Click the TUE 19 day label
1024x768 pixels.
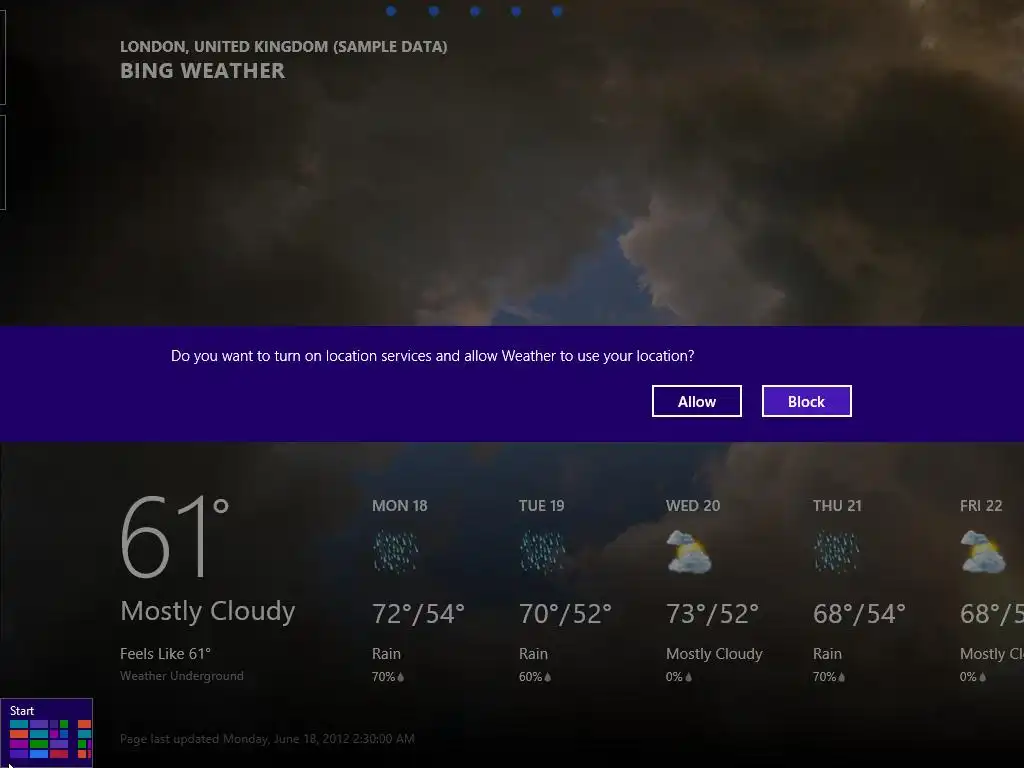[x=541, y=505]
